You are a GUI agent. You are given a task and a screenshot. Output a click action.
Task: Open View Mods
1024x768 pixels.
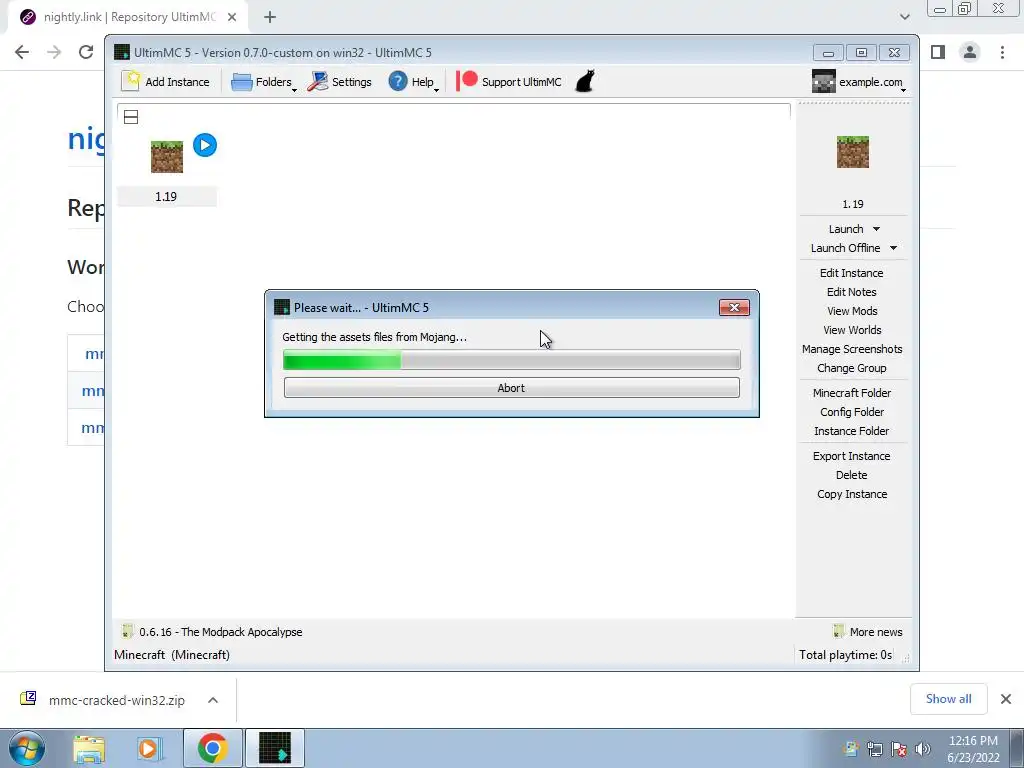852,311
